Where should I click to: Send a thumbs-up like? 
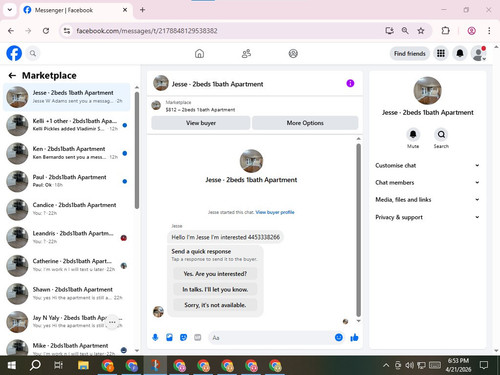pyautogui.click(x=354, y=338)
